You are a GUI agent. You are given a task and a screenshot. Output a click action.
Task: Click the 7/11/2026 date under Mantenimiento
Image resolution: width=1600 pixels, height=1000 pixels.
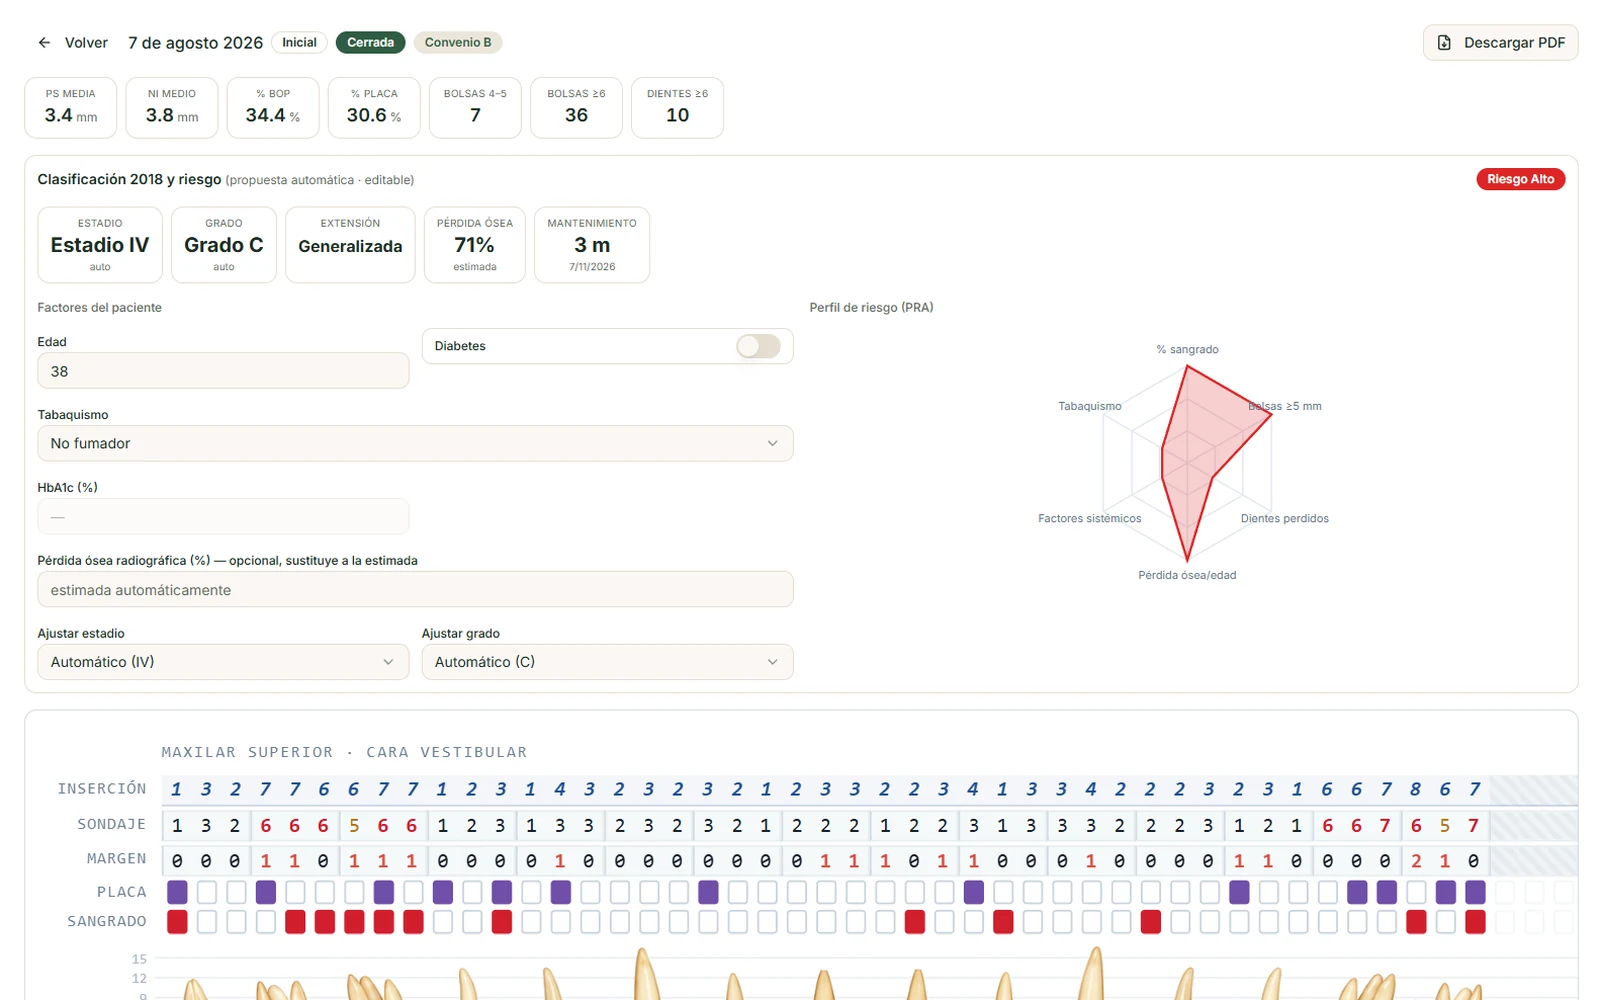point(592,267)
